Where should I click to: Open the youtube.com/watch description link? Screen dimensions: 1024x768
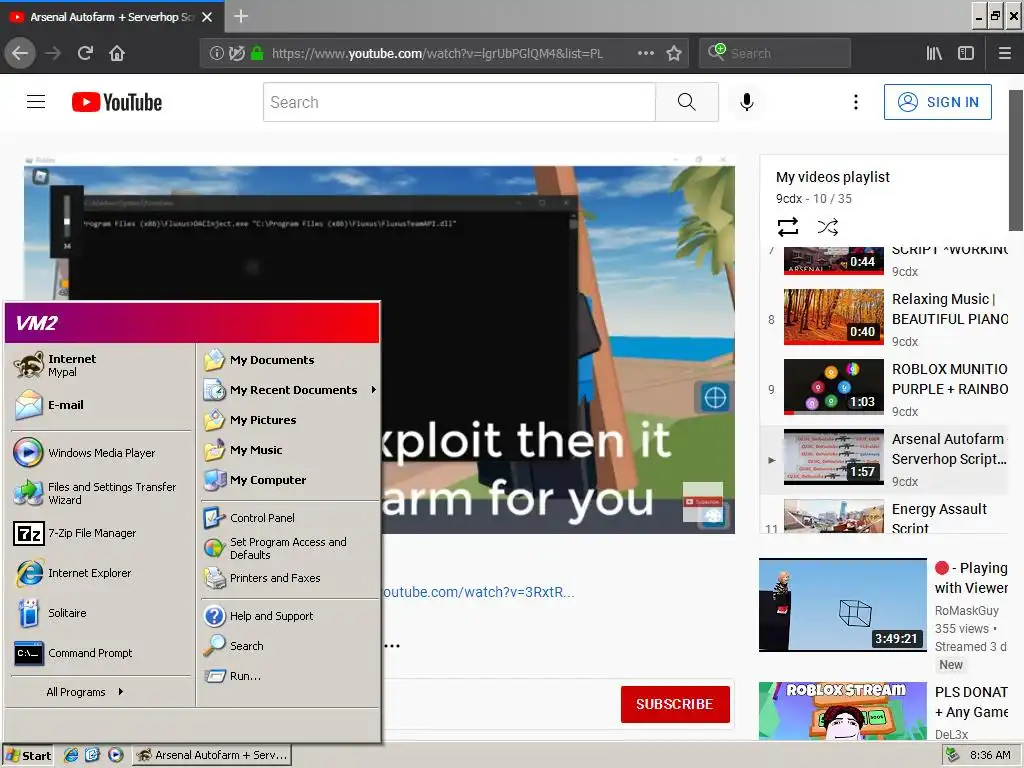pyautogui.click(x=478, y=592)
